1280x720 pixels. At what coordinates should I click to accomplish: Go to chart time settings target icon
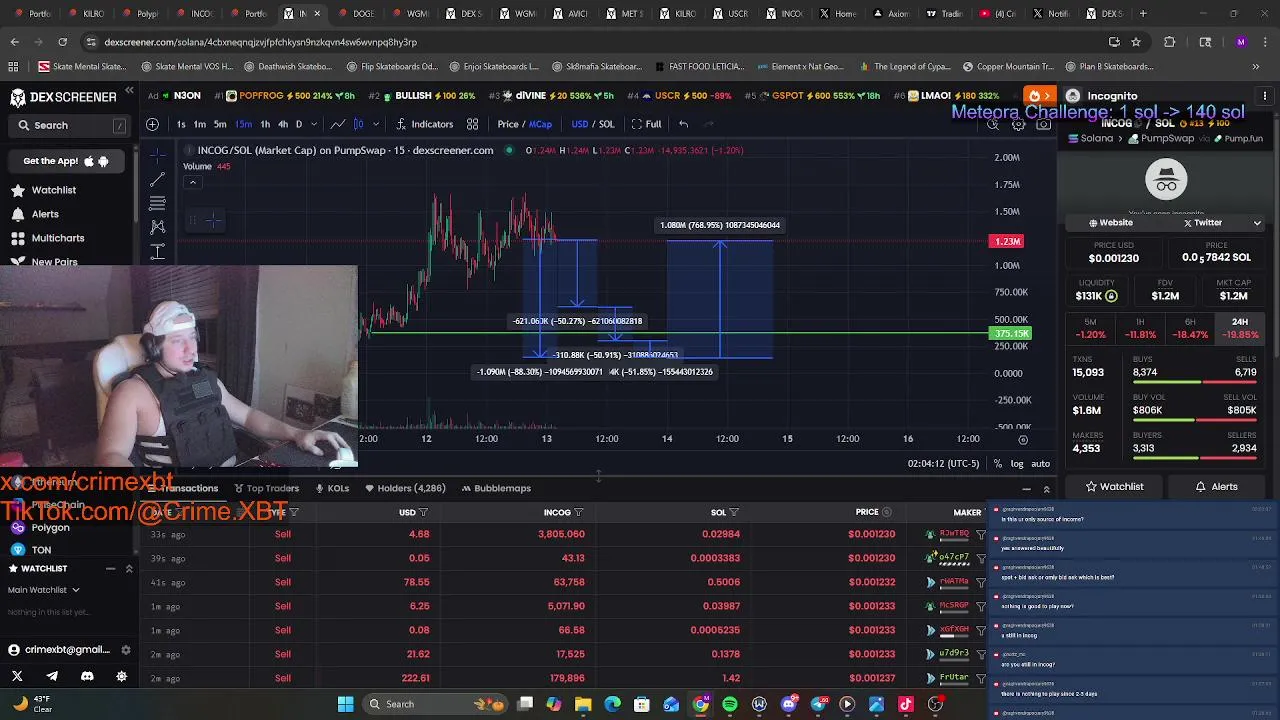(x=1023, y=439)
